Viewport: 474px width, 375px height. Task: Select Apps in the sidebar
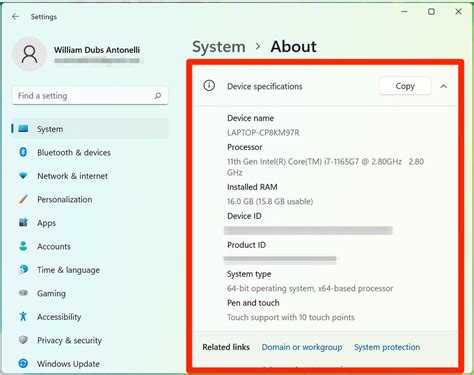90,223
